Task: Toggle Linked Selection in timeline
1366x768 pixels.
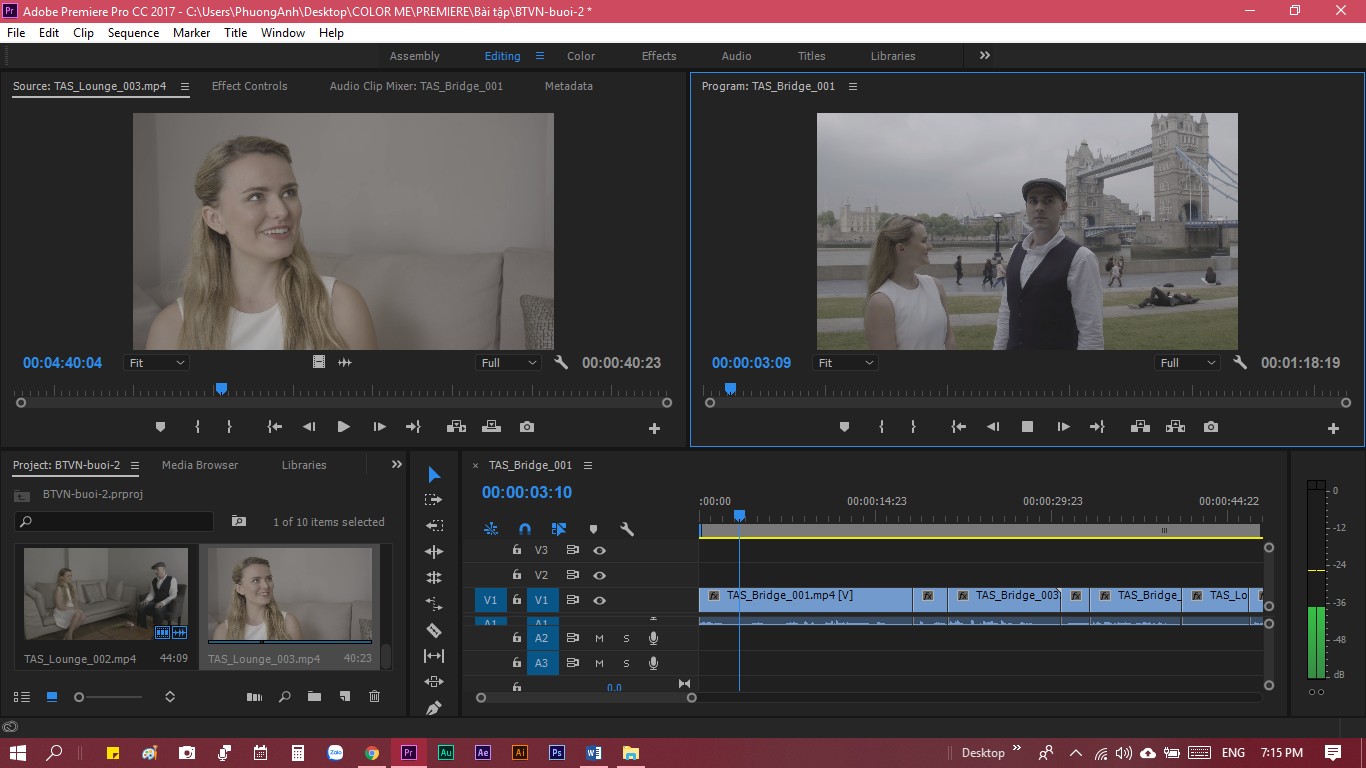Action: [x=559, y=529]
